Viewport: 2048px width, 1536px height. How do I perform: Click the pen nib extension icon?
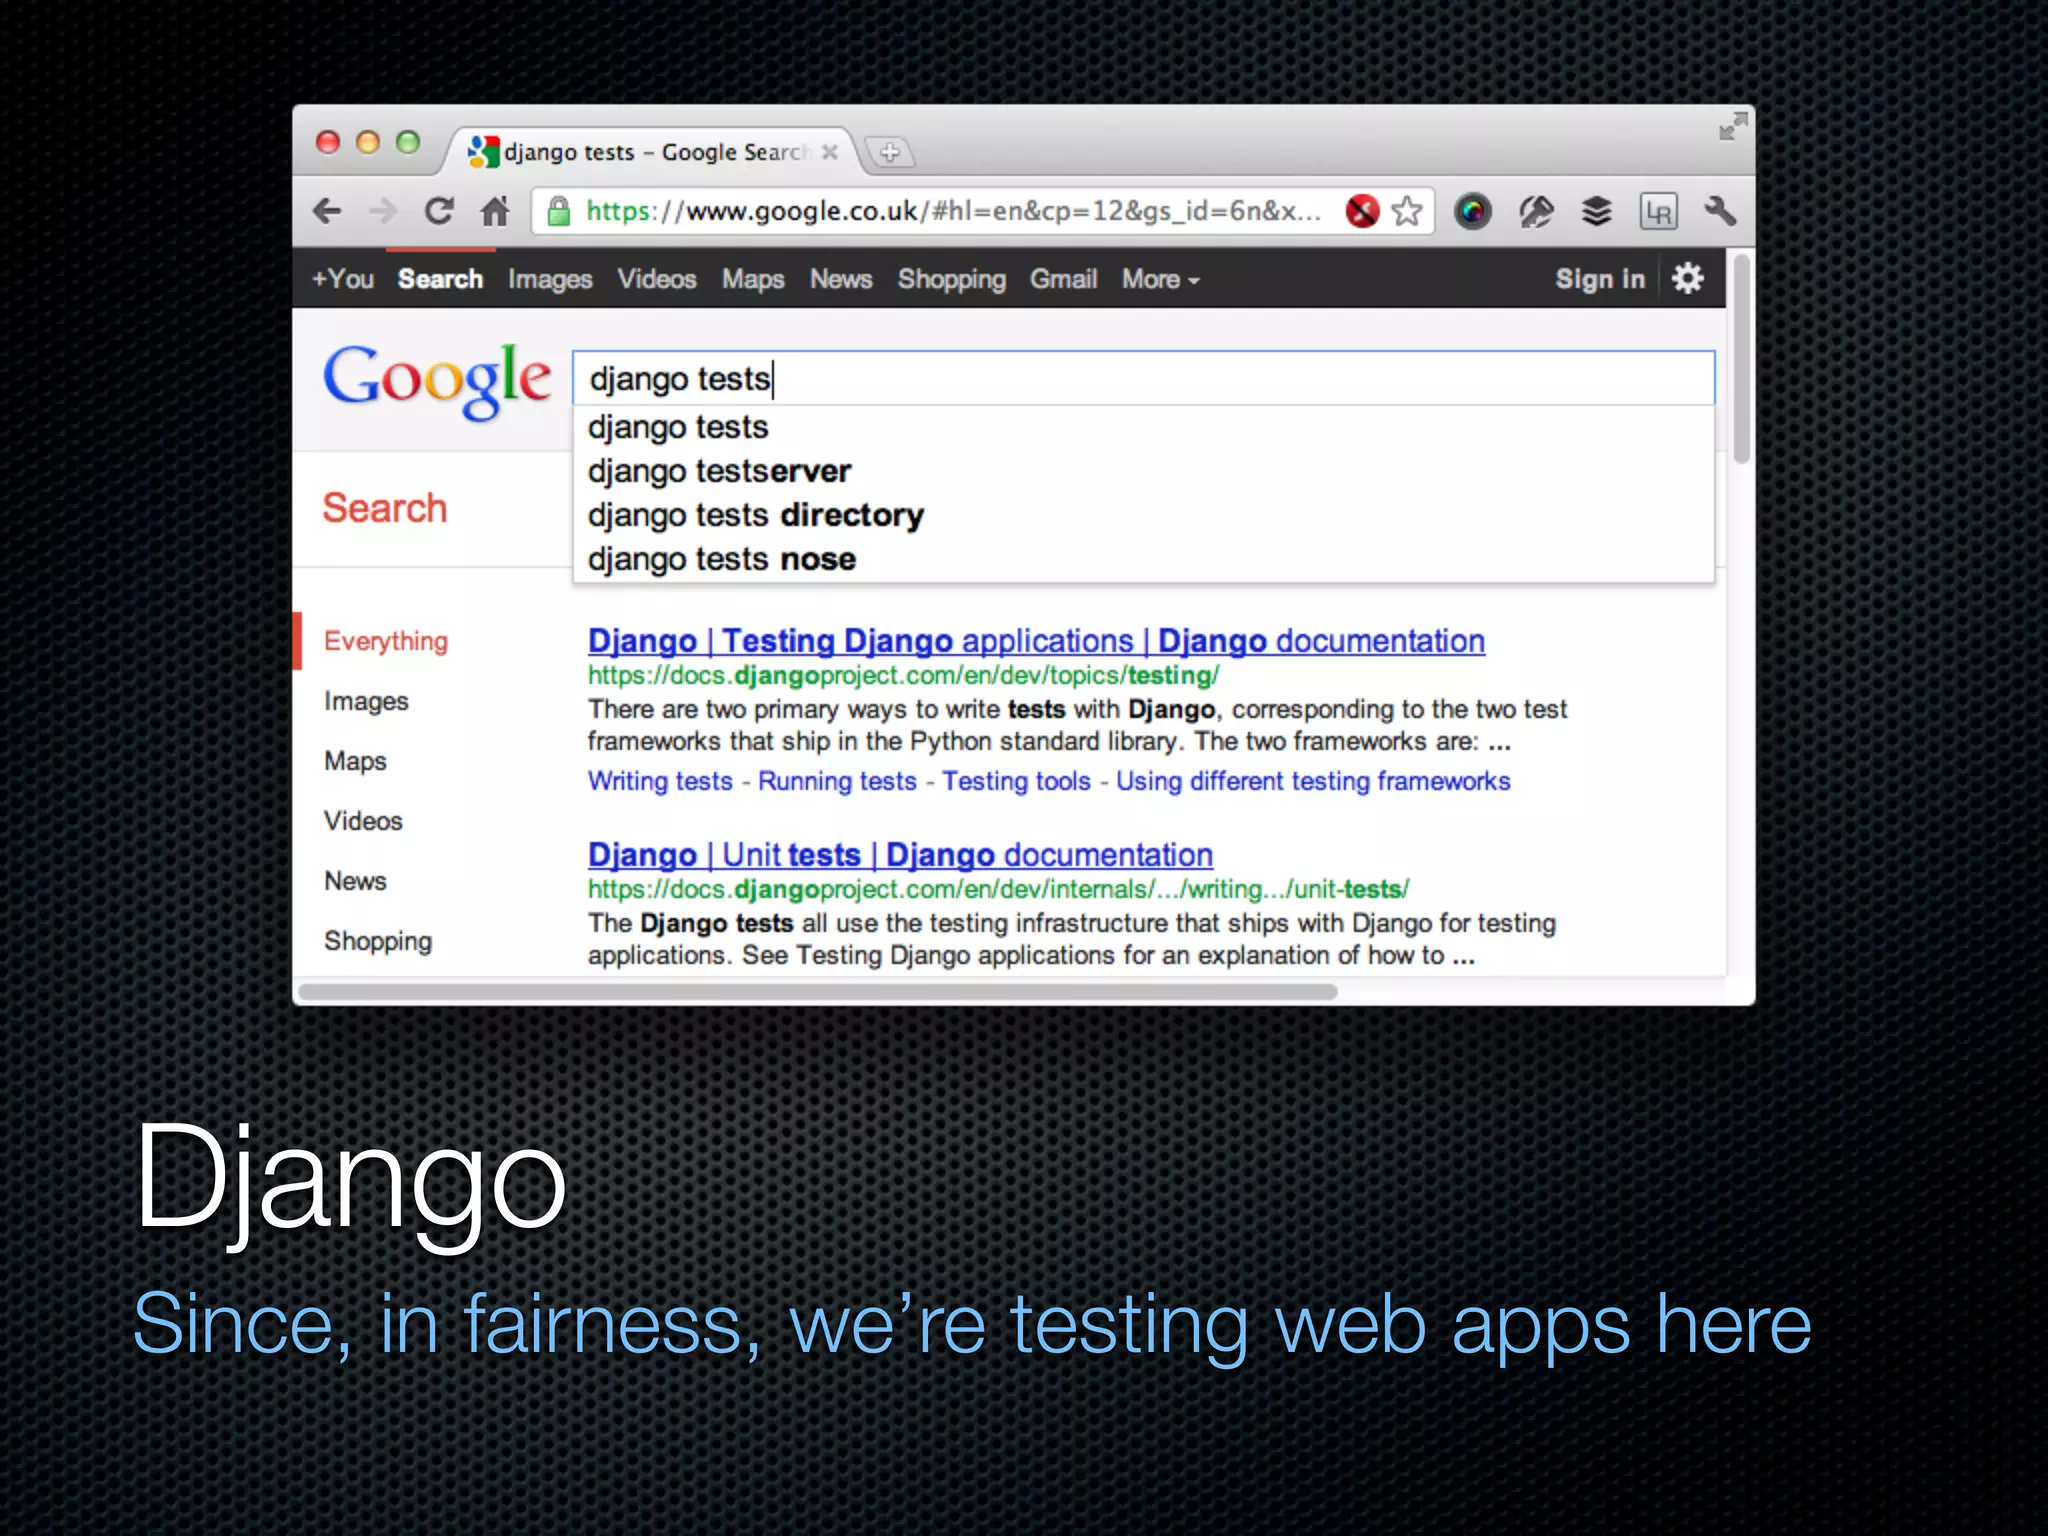[1535, 212]
